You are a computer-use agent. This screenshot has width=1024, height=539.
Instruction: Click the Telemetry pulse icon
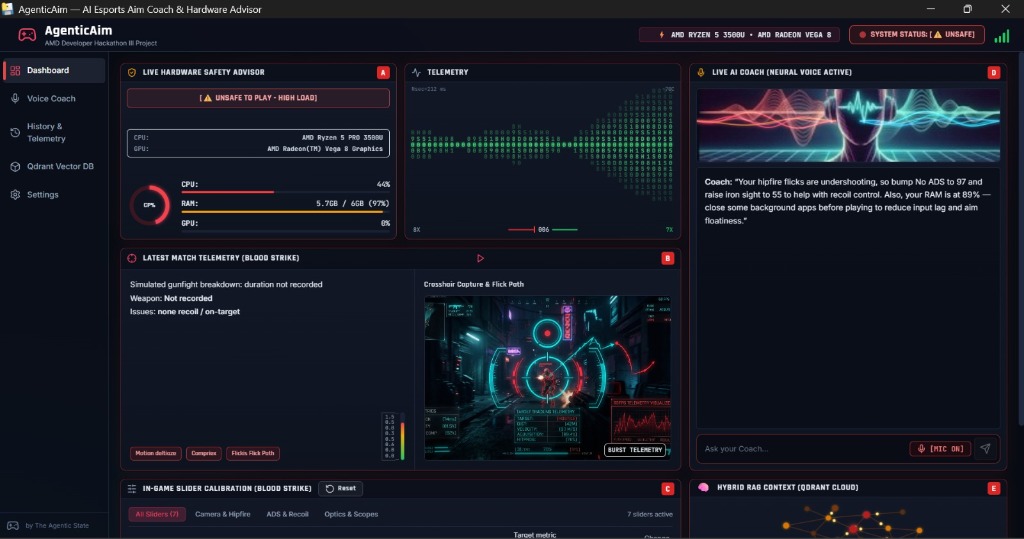(x=417, y=73)
